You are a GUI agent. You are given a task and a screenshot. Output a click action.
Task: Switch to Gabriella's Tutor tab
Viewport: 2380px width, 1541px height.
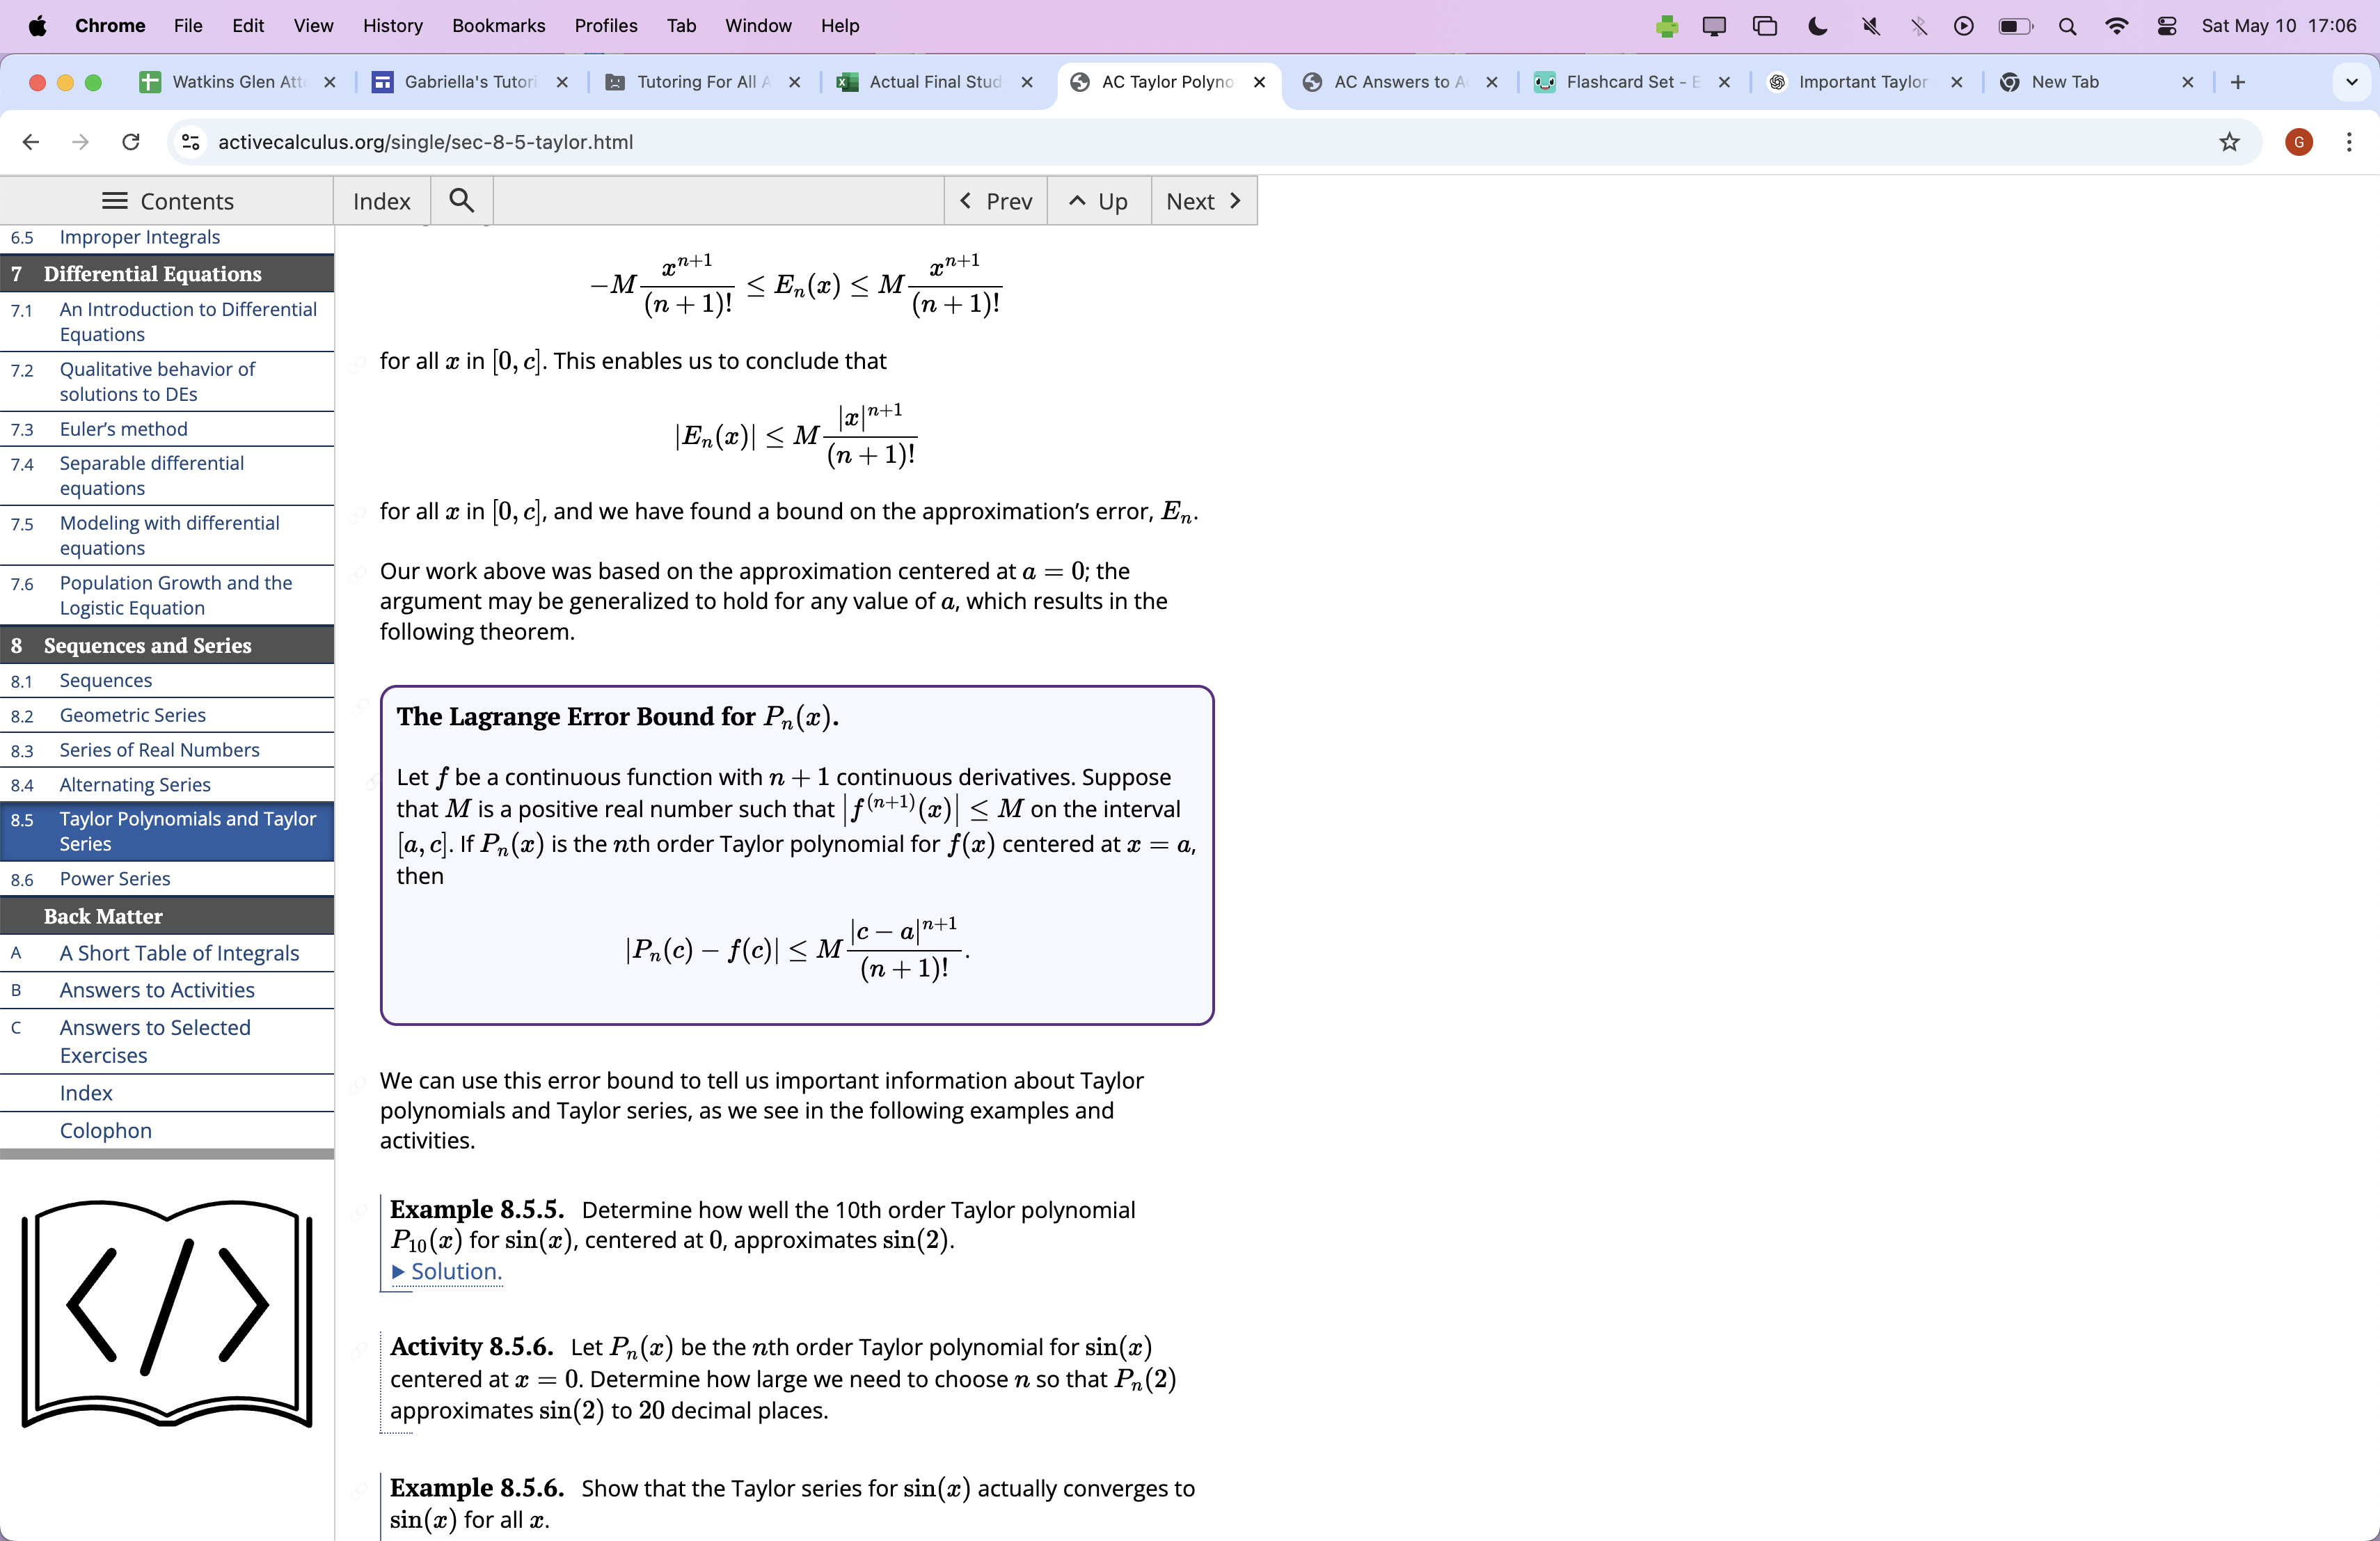[470, 82]
